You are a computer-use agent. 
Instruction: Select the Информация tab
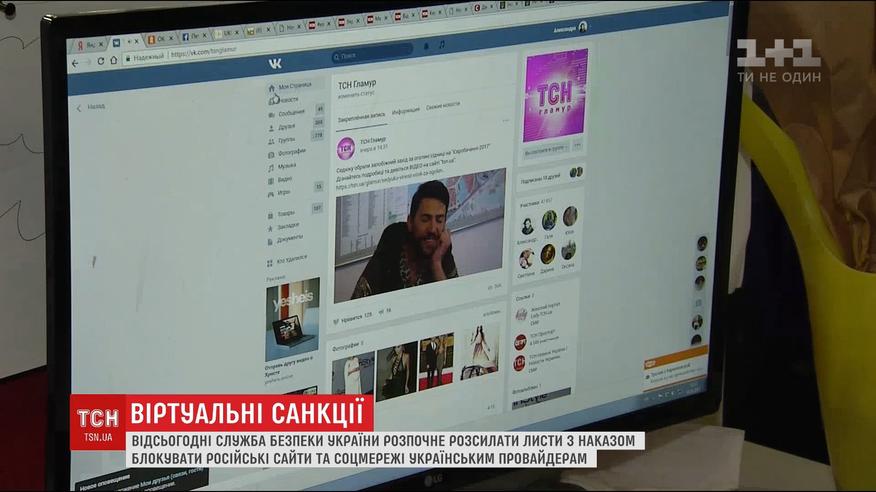(406, 111)
